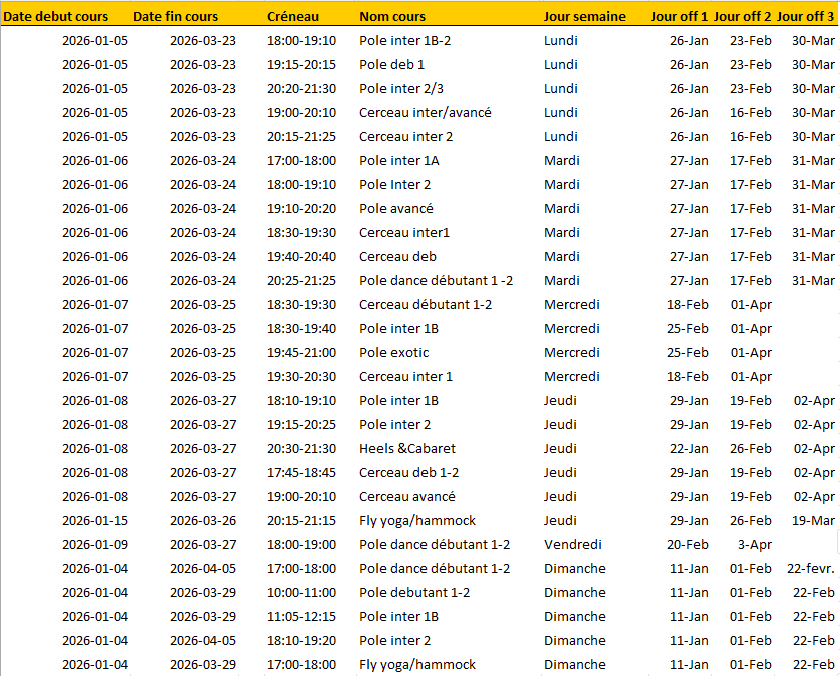Select the 'Date fin cours' header cell

[175, 16]
